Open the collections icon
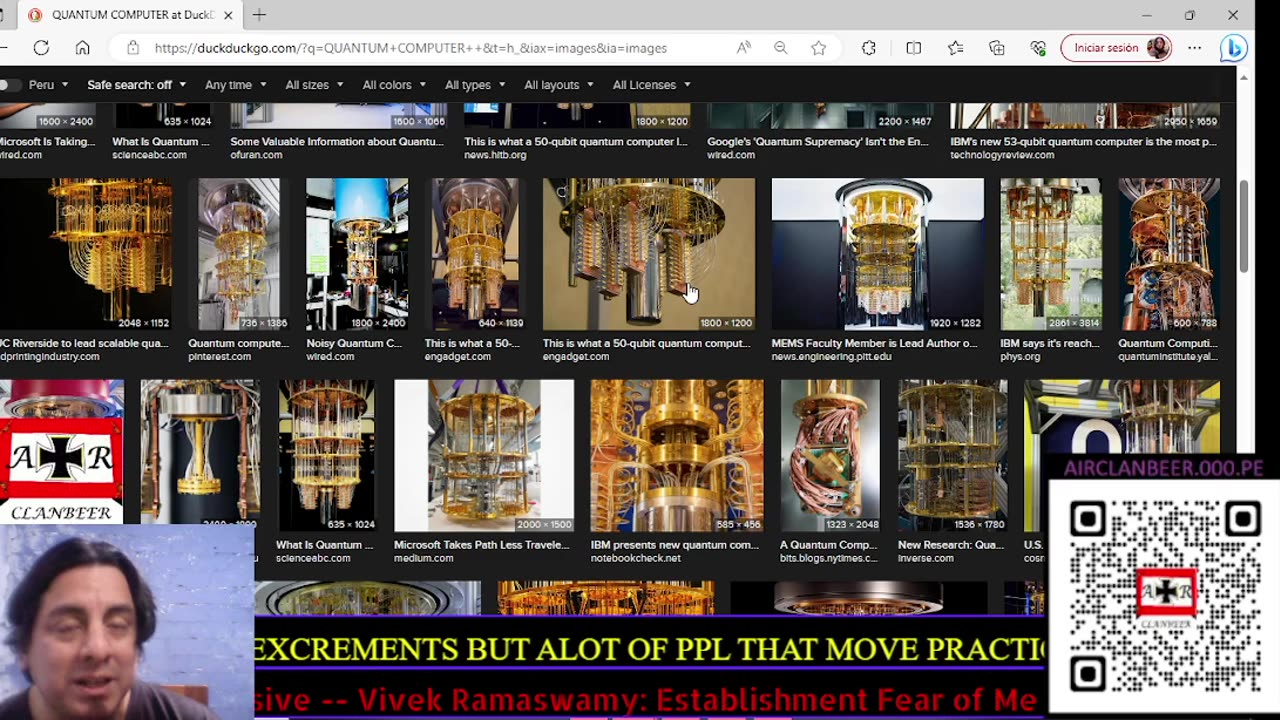 pyautogui.click(x=997, y=48)
